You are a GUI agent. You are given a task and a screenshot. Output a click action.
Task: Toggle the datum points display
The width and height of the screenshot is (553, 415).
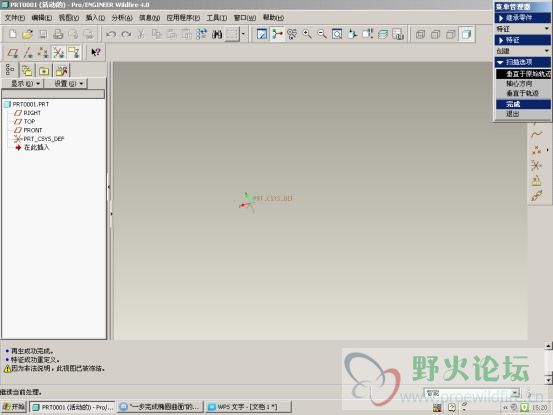(x=43, y=53)
